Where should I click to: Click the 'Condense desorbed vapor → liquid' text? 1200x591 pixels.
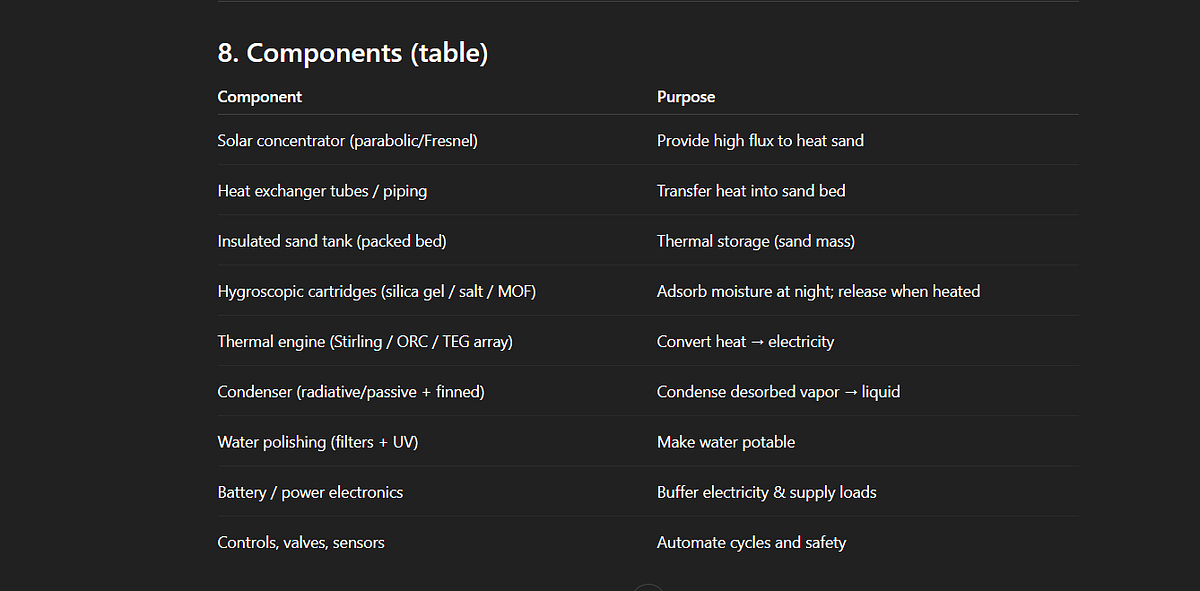point(778,392)
